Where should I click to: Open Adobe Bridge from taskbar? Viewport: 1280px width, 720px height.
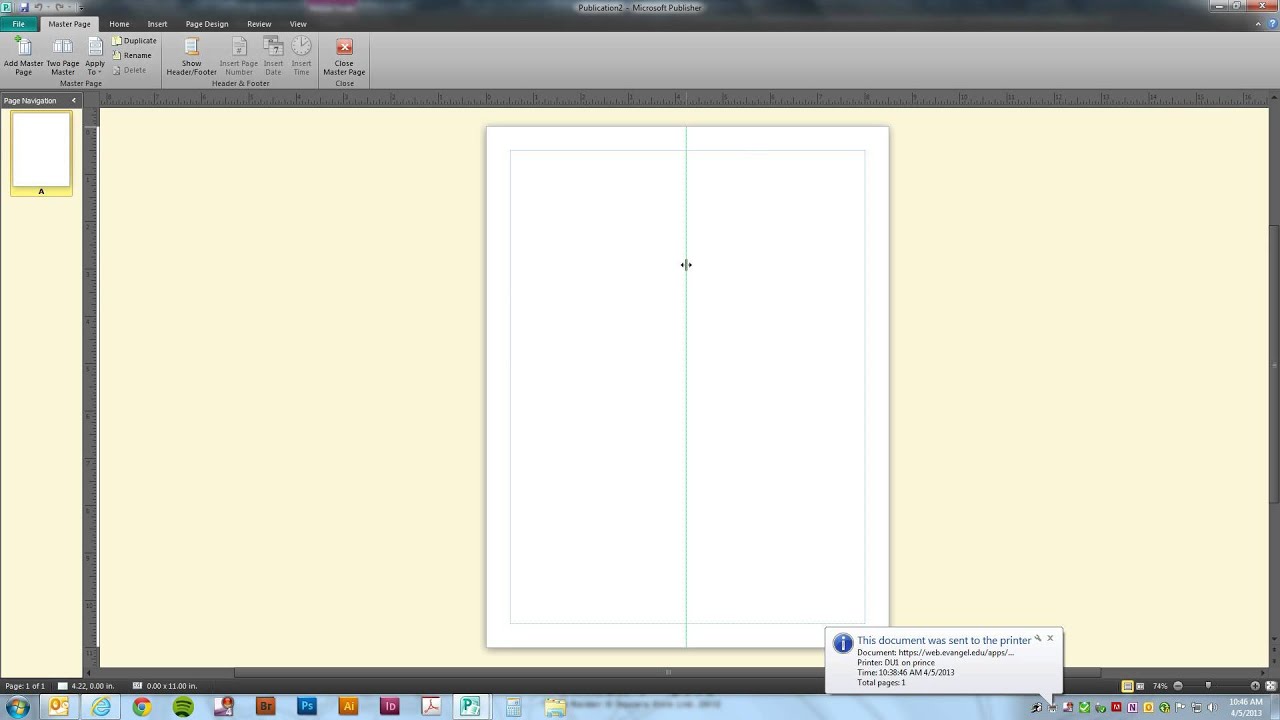pyautogui.click(x=265, y=707)
